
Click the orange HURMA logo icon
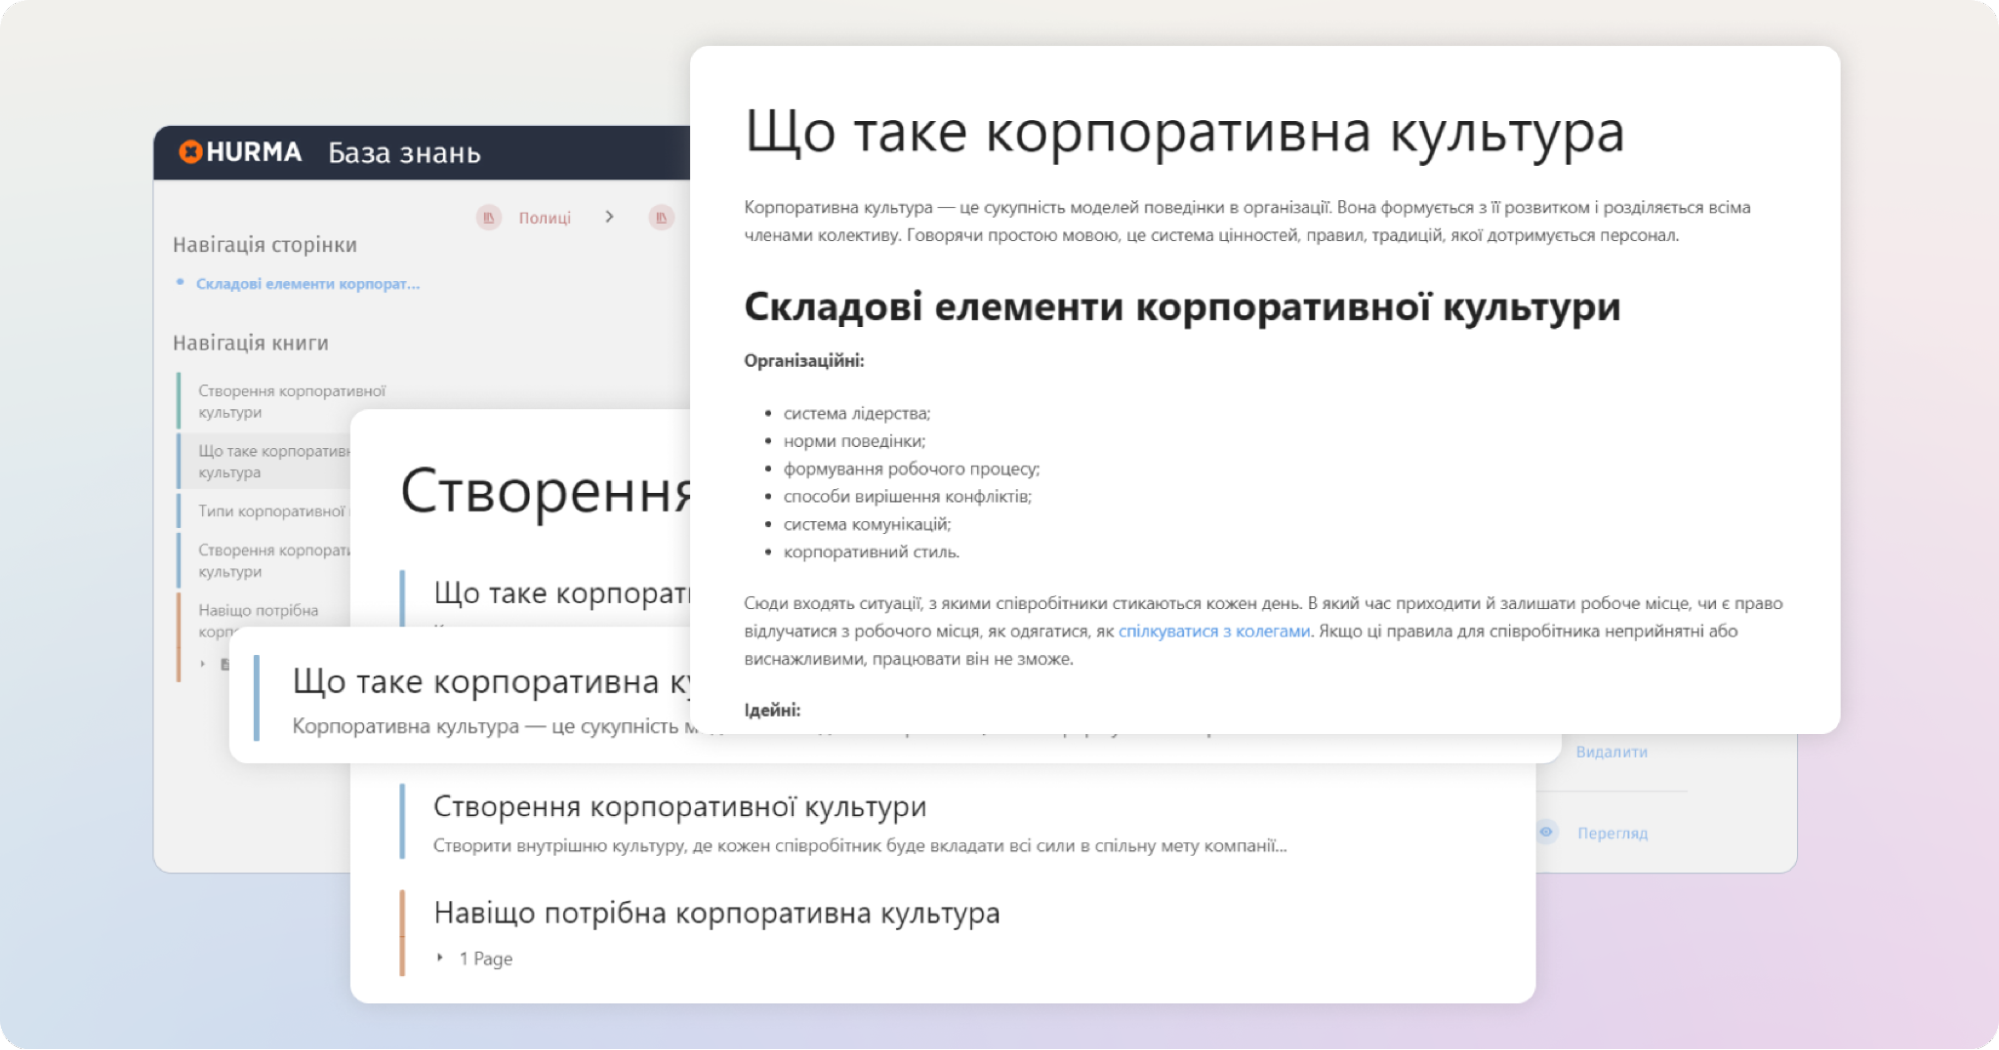pos(190,152)
